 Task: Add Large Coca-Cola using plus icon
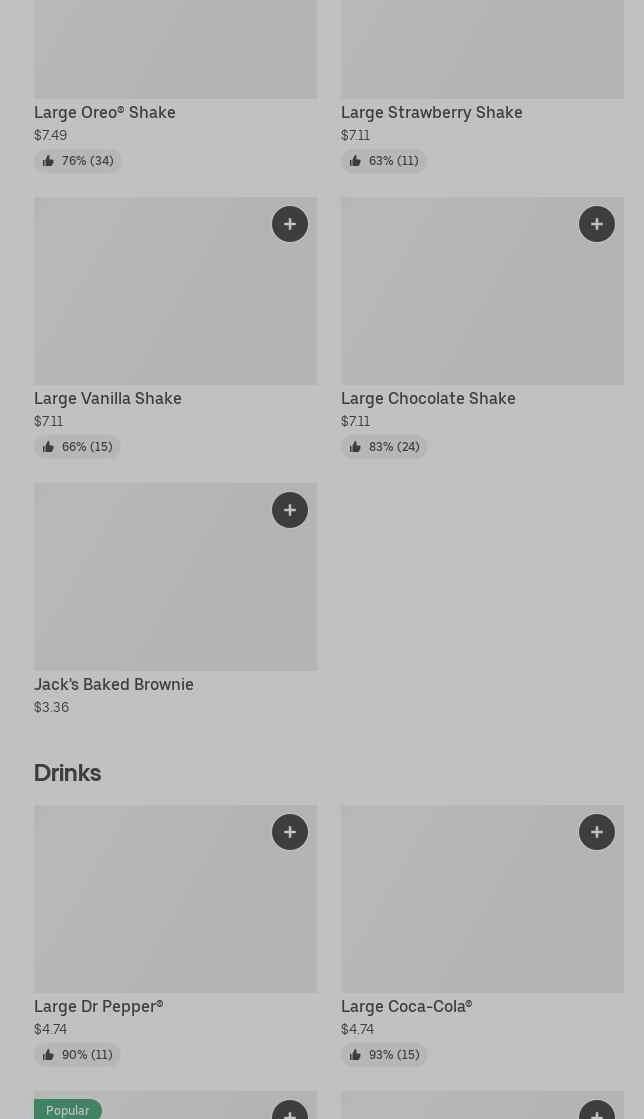point(597,832)
